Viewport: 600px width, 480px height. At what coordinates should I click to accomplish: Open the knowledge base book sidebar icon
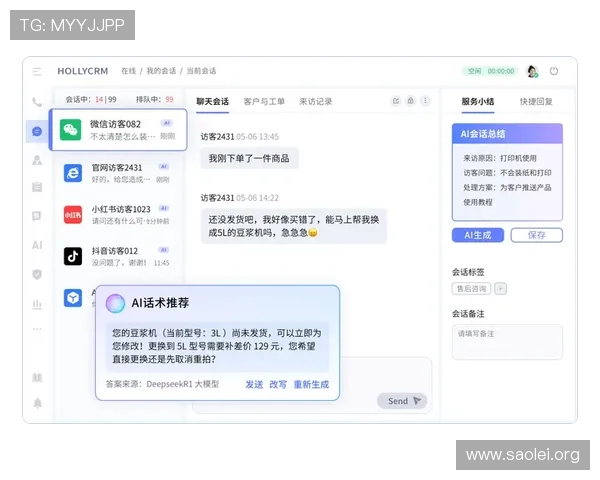37,378
